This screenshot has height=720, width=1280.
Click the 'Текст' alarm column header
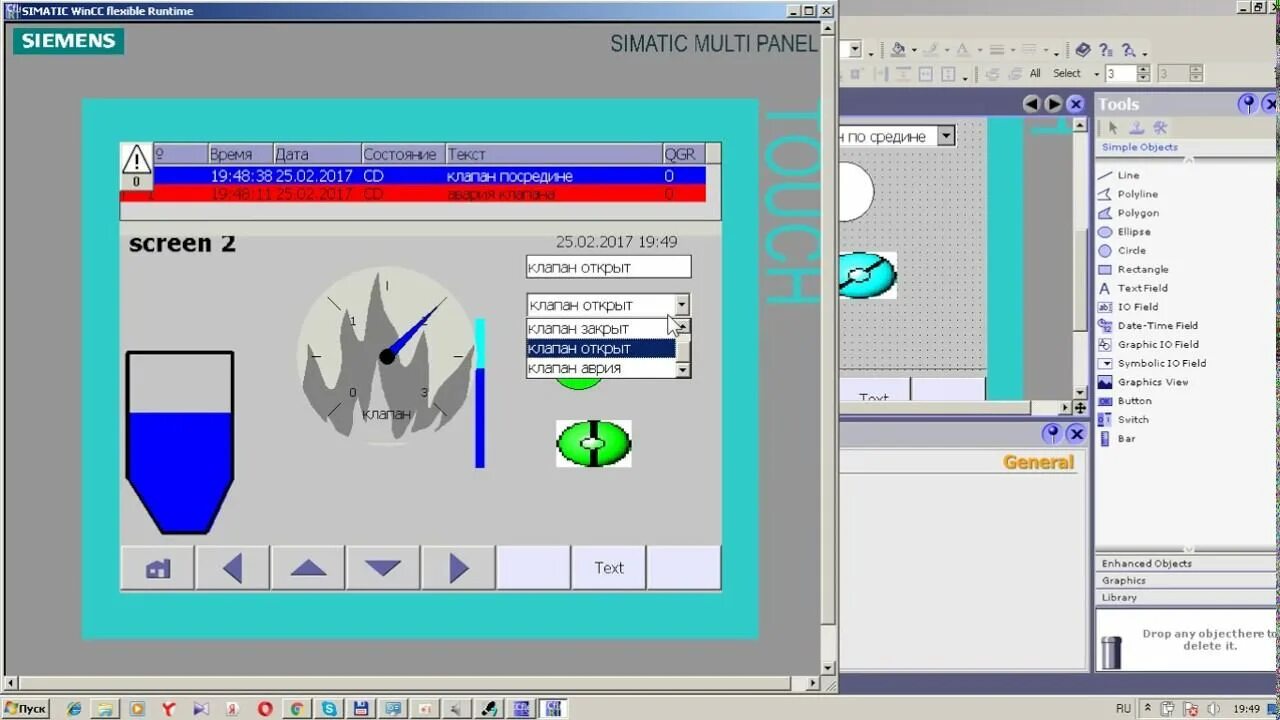click(553, 154)
